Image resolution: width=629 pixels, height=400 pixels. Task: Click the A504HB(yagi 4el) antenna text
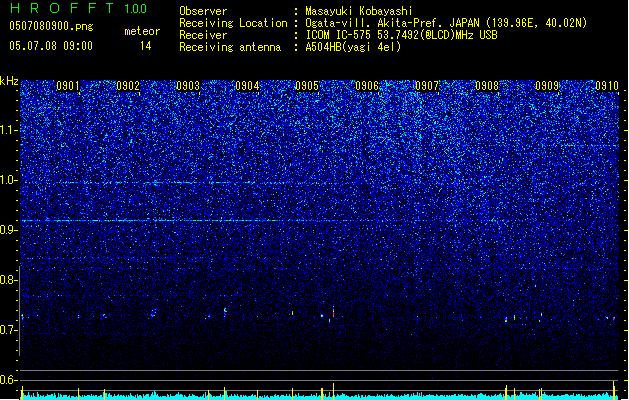click(x=353, y=47)
